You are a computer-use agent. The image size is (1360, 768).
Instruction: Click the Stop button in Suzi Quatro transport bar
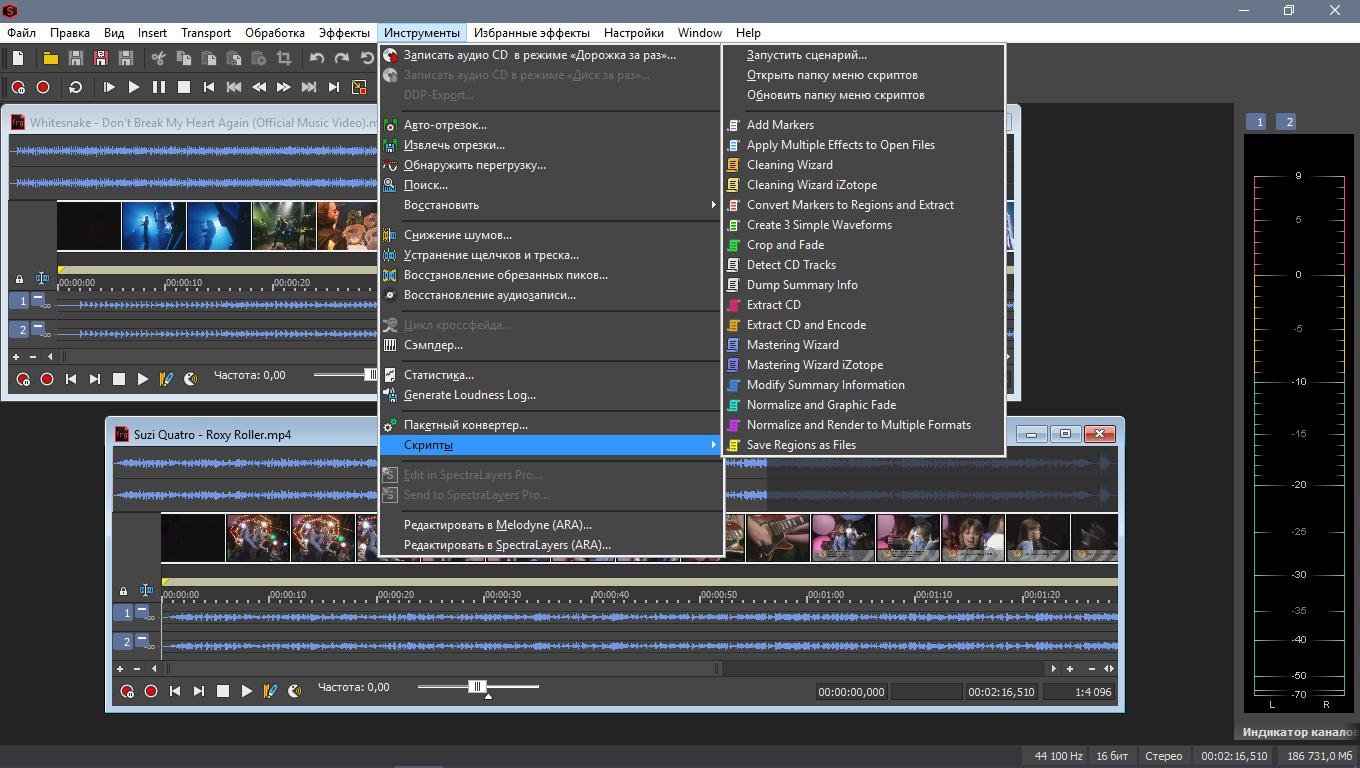(x=223, y=691)
